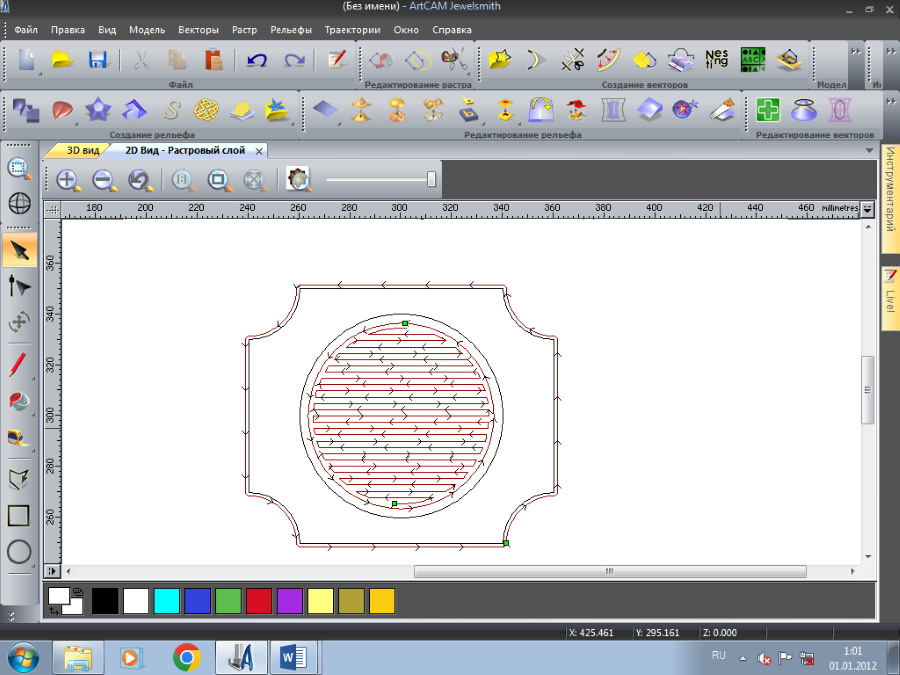Click the green plus vector editing icon
This screenshot has height=675, width=900.
(768, 109)
